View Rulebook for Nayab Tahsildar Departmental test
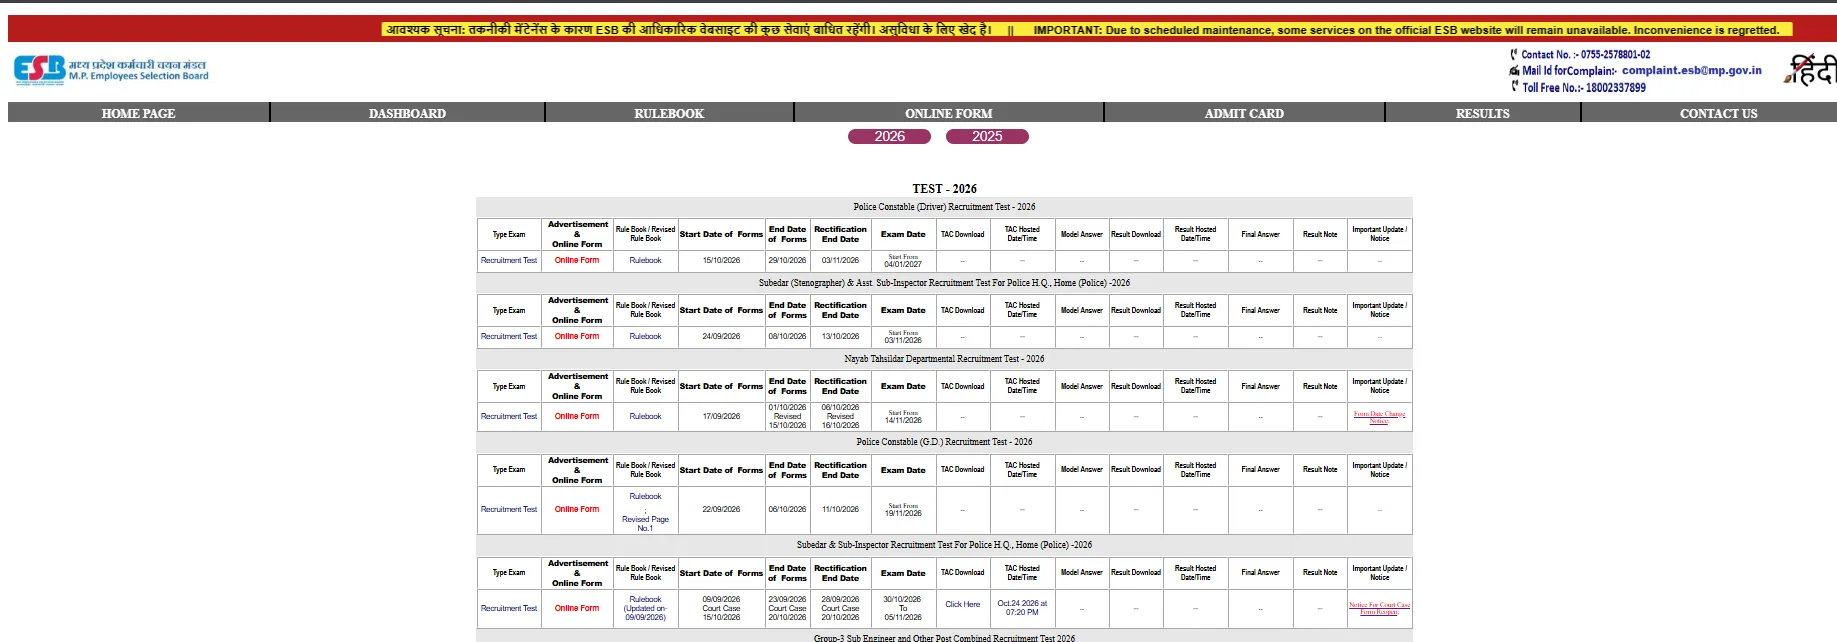This screenshot has height=642, width=1837. click(x=645, y=416)
